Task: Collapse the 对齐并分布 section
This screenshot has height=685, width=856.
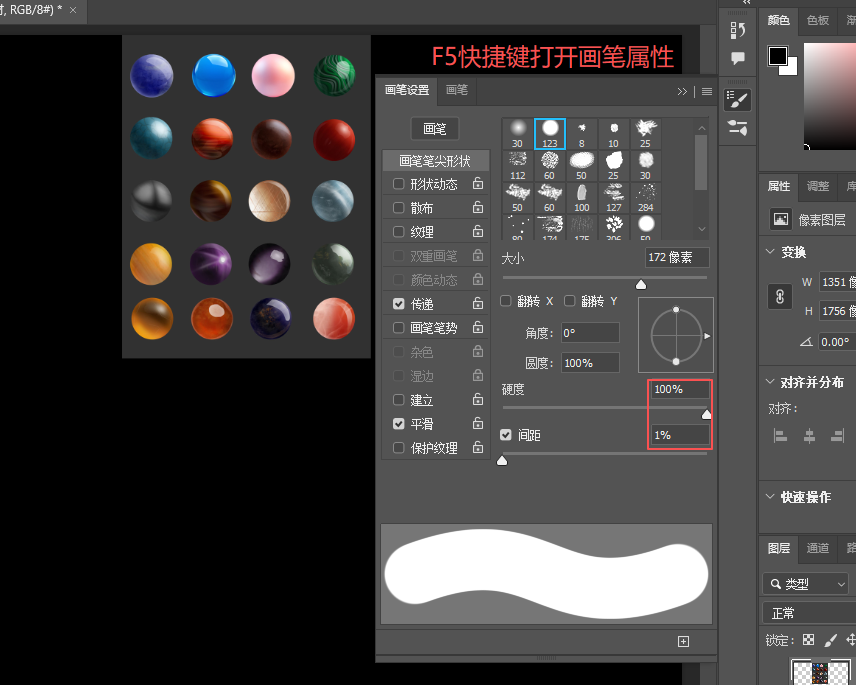Action: click(x=770, y=382)
